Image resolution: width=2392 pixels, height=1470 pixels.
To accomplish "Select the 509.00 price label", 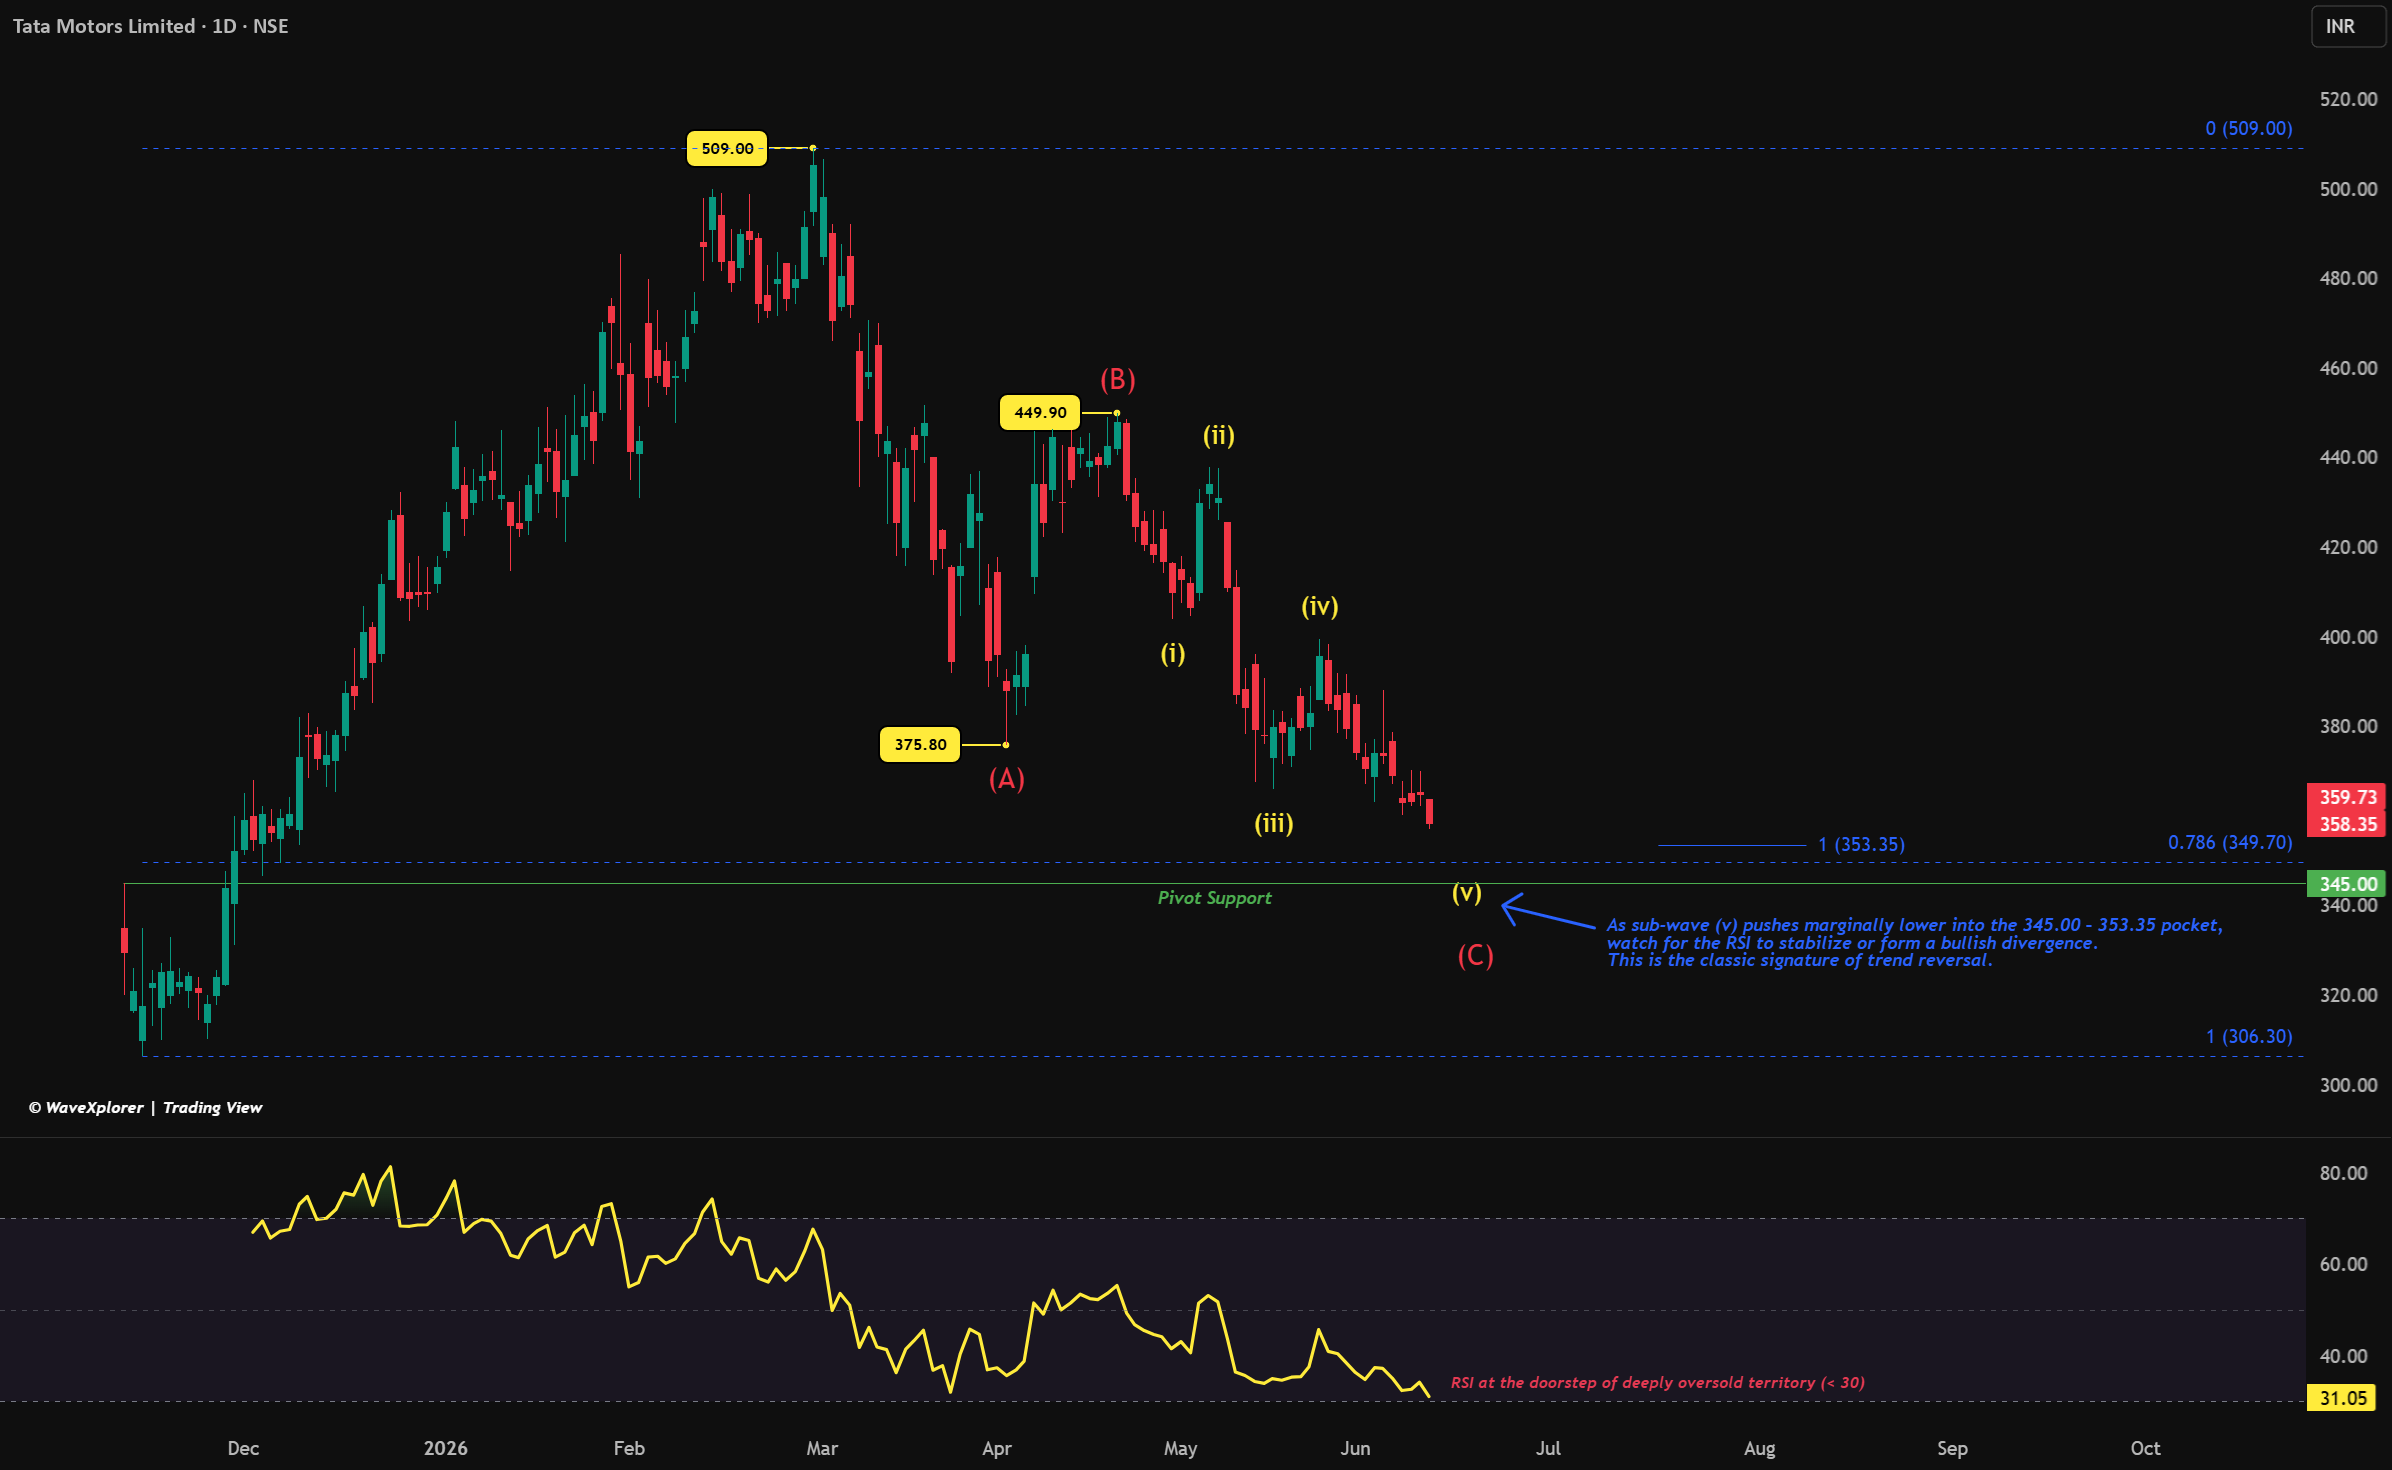I will tap(727, 148).
